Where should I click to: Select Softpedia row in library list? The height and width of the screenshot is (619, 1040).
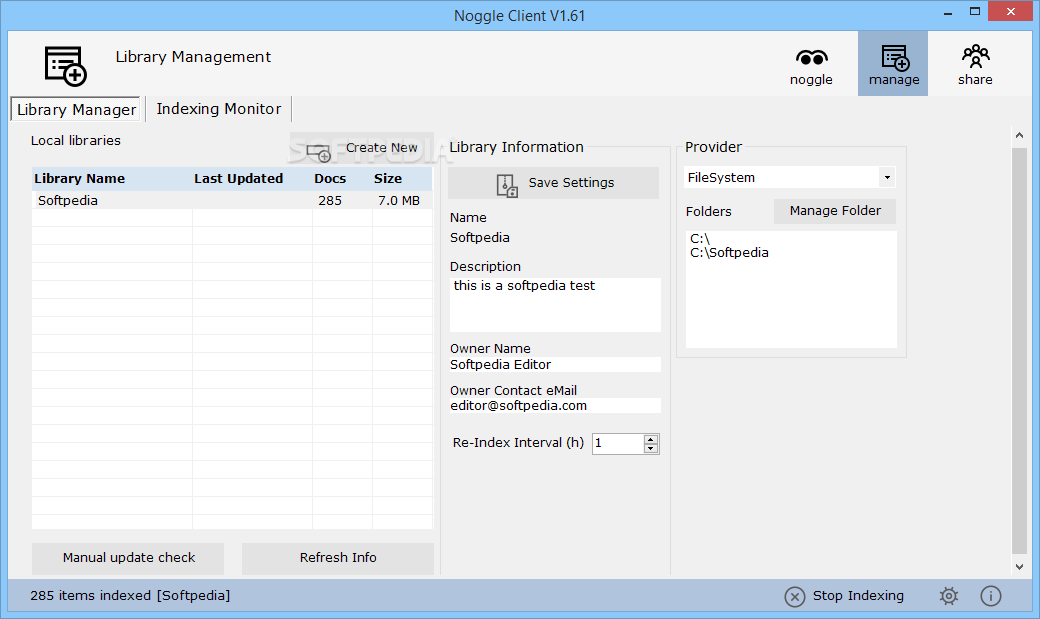[x=232, y=200]
